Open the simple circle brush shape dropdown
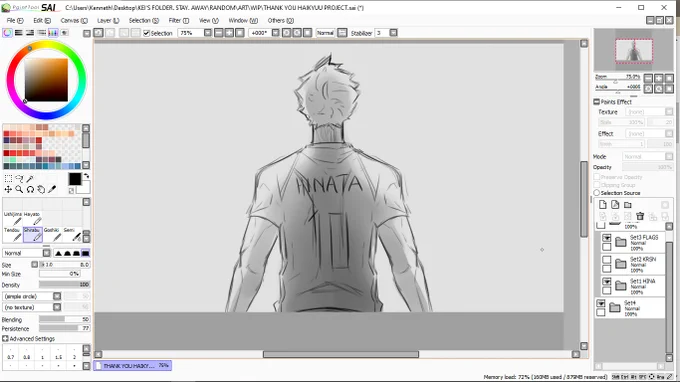680x382 pixels. [x=57, y=296]
